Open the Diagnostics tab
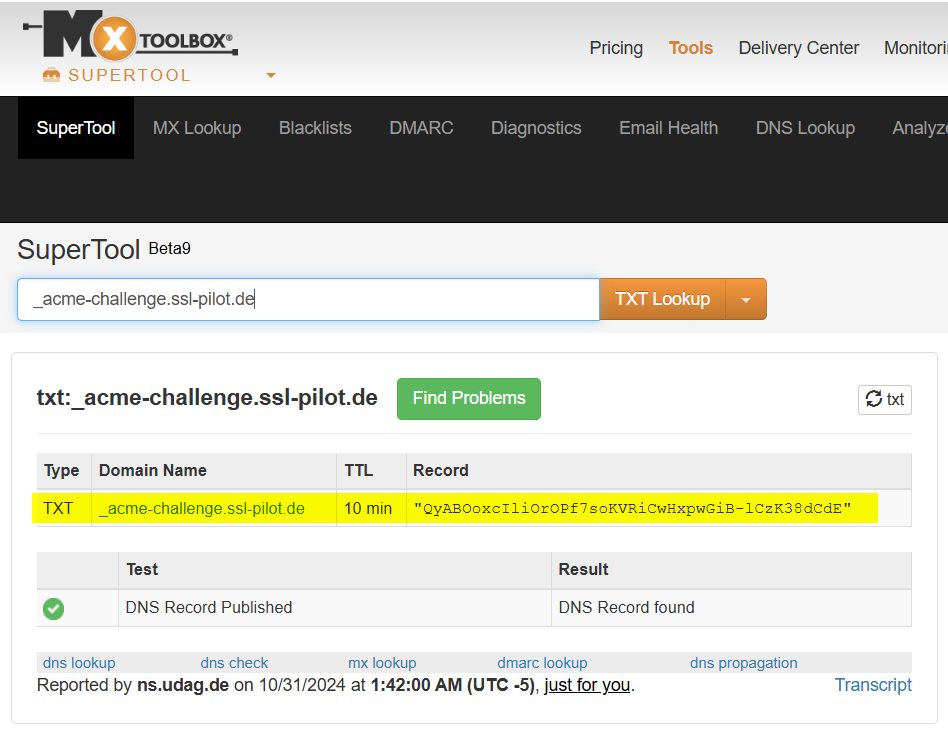This screenshot has height=735, width=948. click(x=536, y=128)
